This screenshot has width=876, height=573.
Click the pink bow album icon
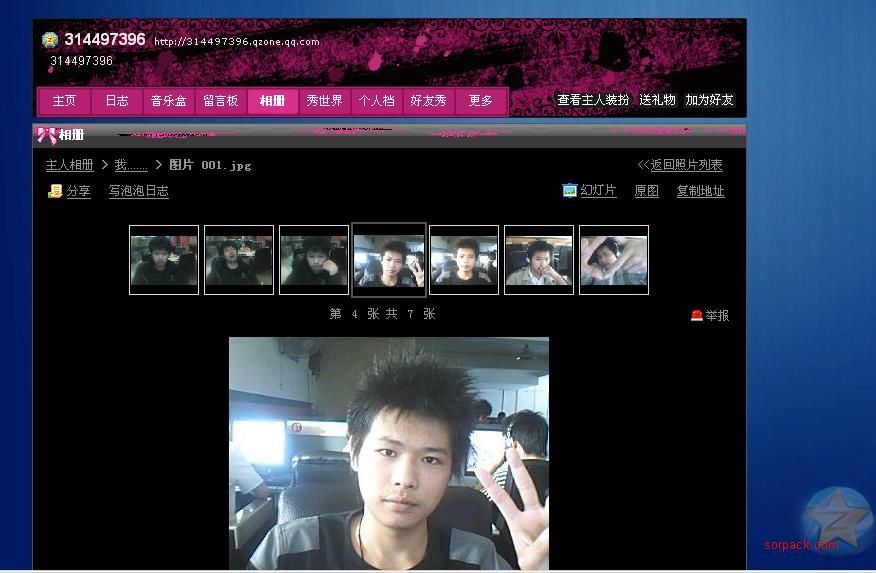[x=46, y=135]
